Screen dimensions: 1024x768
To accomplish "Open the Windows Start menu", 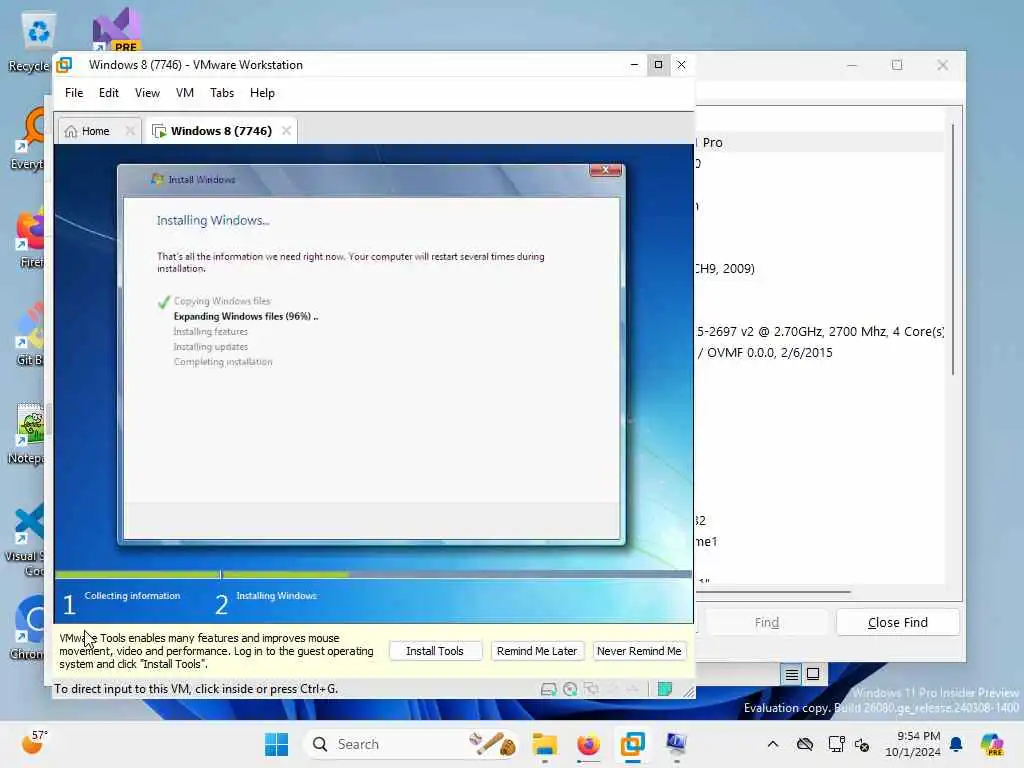I will coord(277,744).
